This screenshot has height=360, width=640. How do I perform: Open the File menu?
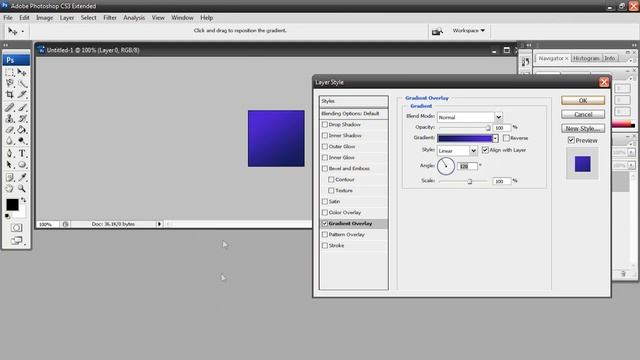click(x=8, y=18)
